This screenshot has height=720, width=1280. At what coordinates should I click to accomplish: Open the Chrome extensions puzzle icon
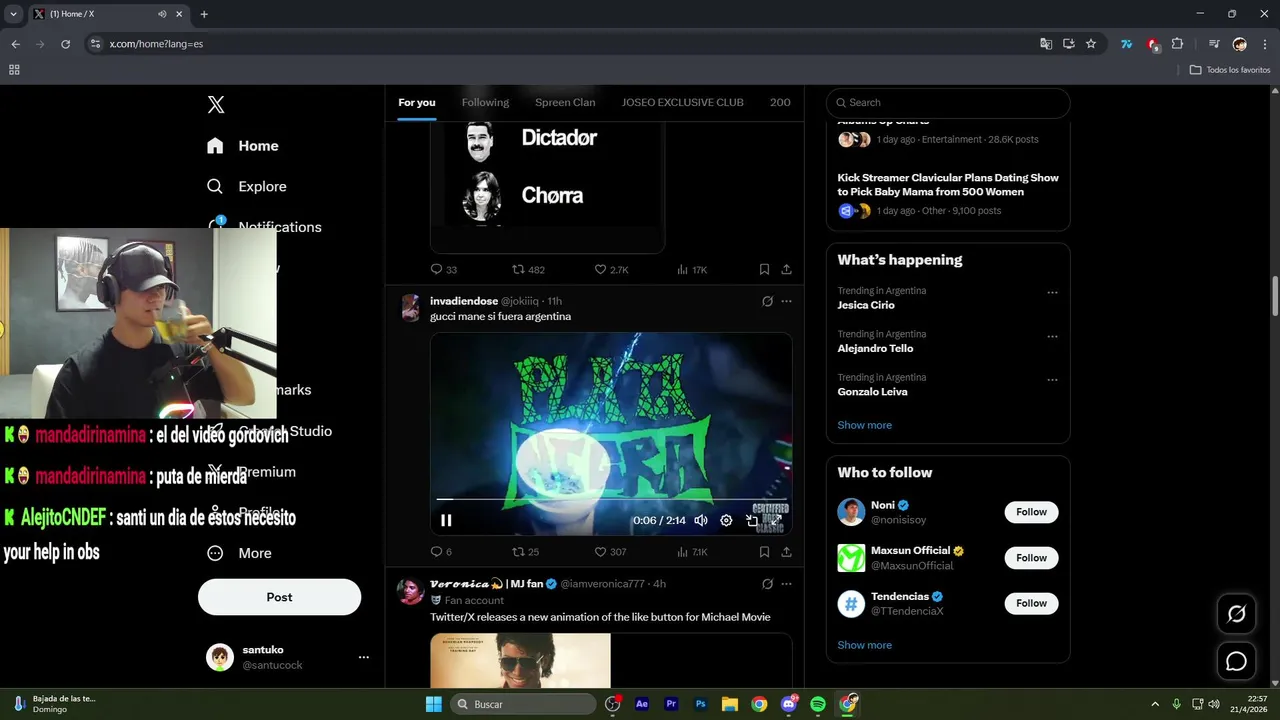click(1177, 44)
